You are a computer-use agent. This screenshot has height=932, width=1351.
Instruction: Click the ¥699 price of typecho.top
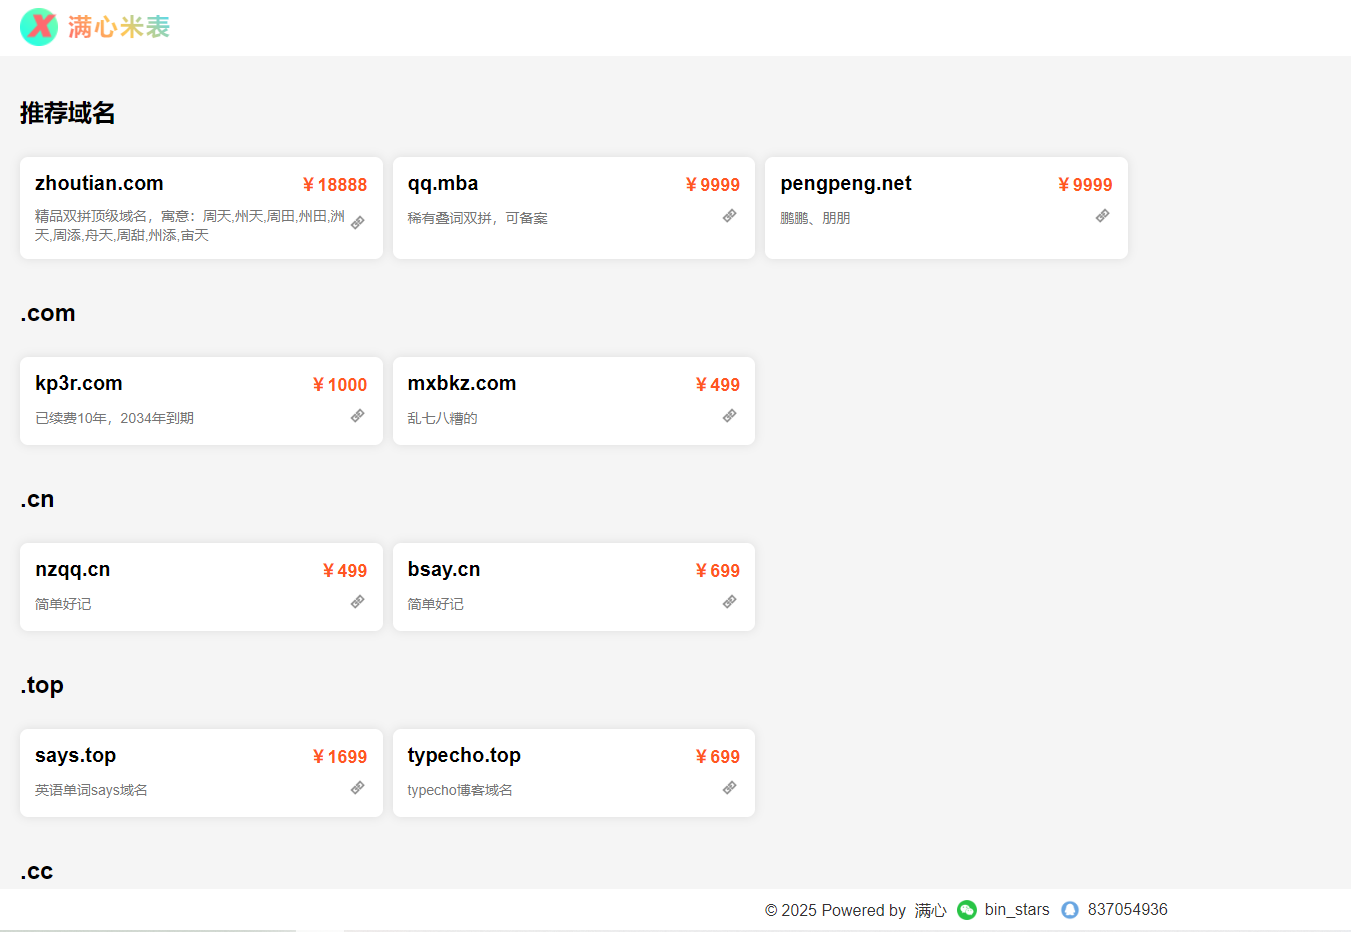[718, 757]
